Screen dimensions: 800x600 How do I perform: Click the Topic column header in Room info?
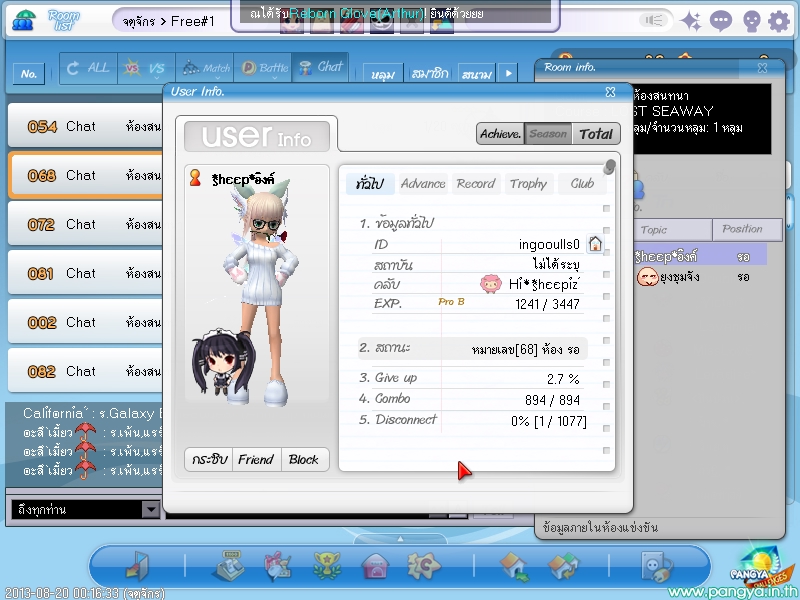pos(672,230)
